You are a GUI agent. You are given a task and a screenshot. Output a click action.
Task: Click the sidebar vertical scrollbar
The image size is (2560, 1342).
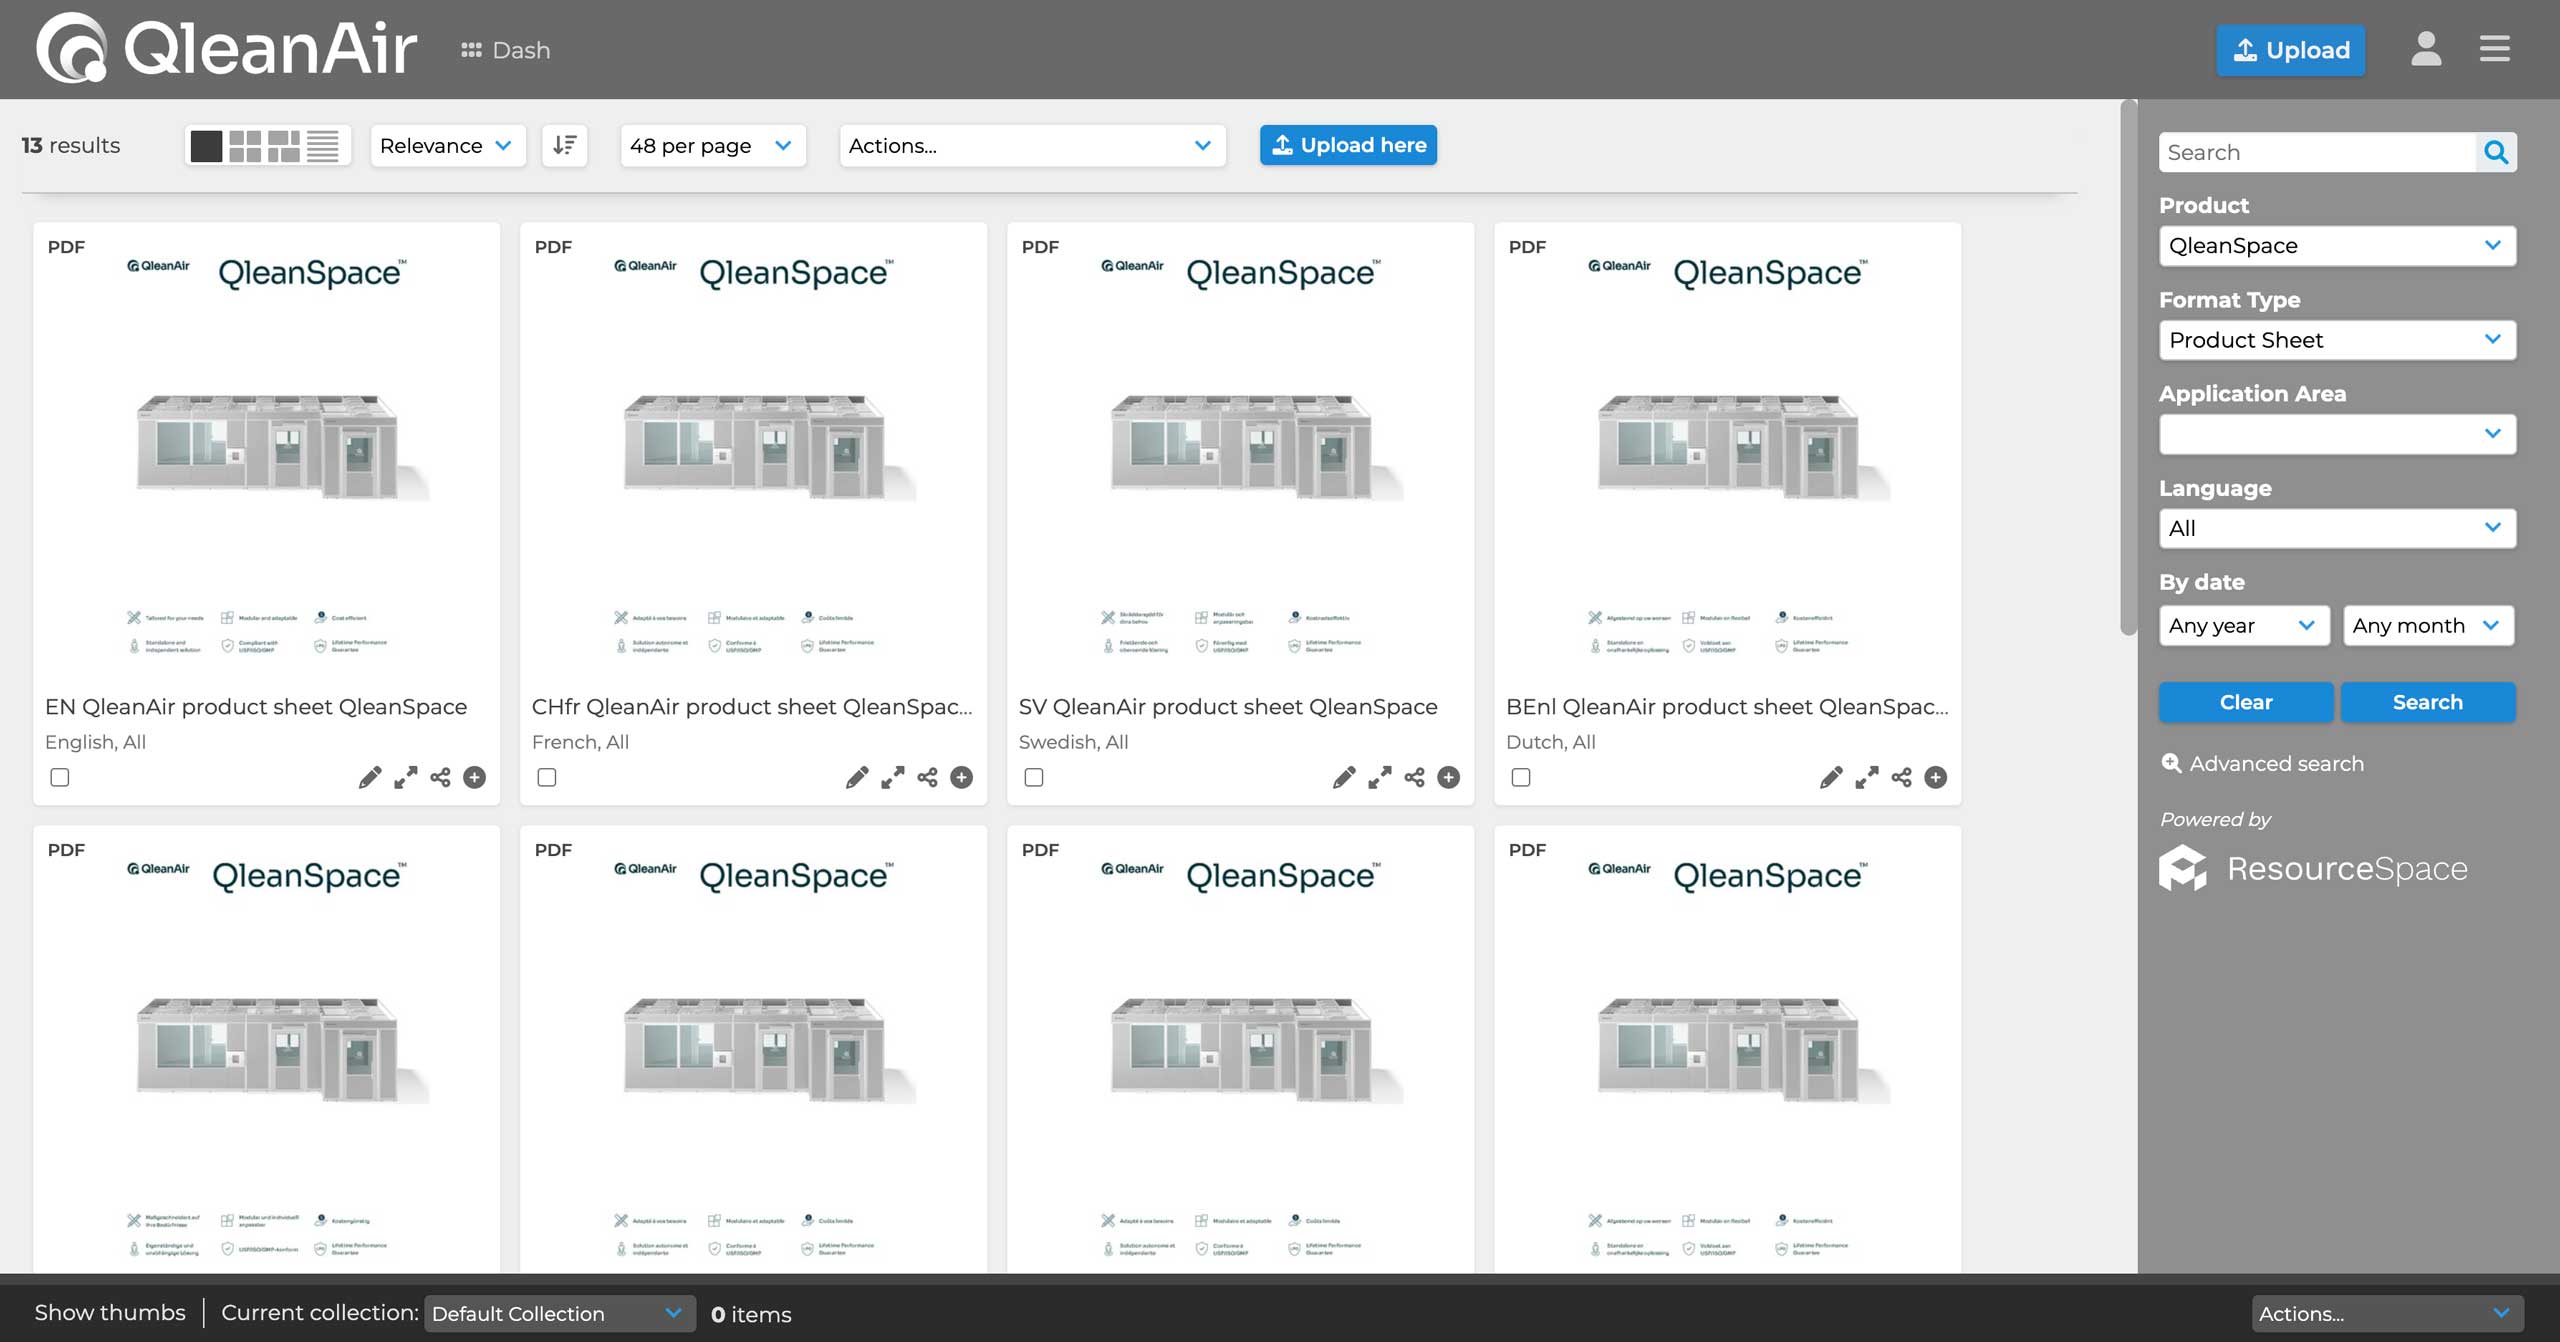tap(2128, 366)
